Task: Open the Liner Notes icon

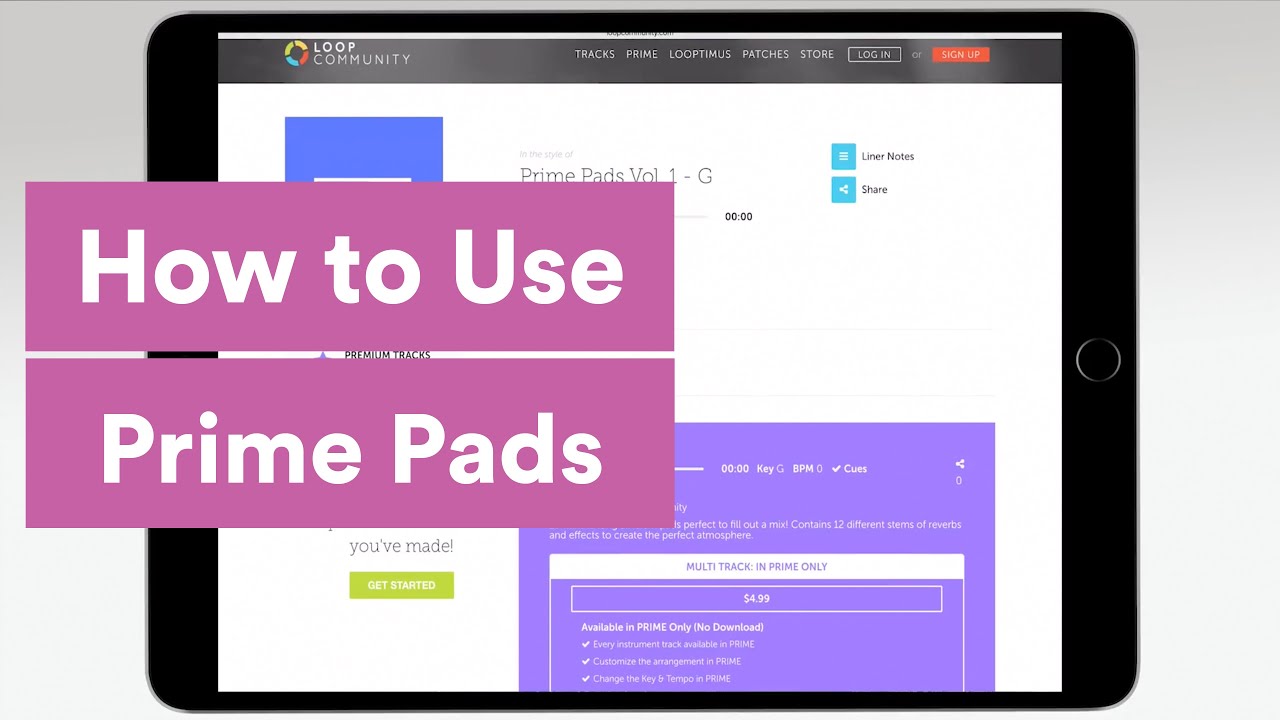Action: 843,156
